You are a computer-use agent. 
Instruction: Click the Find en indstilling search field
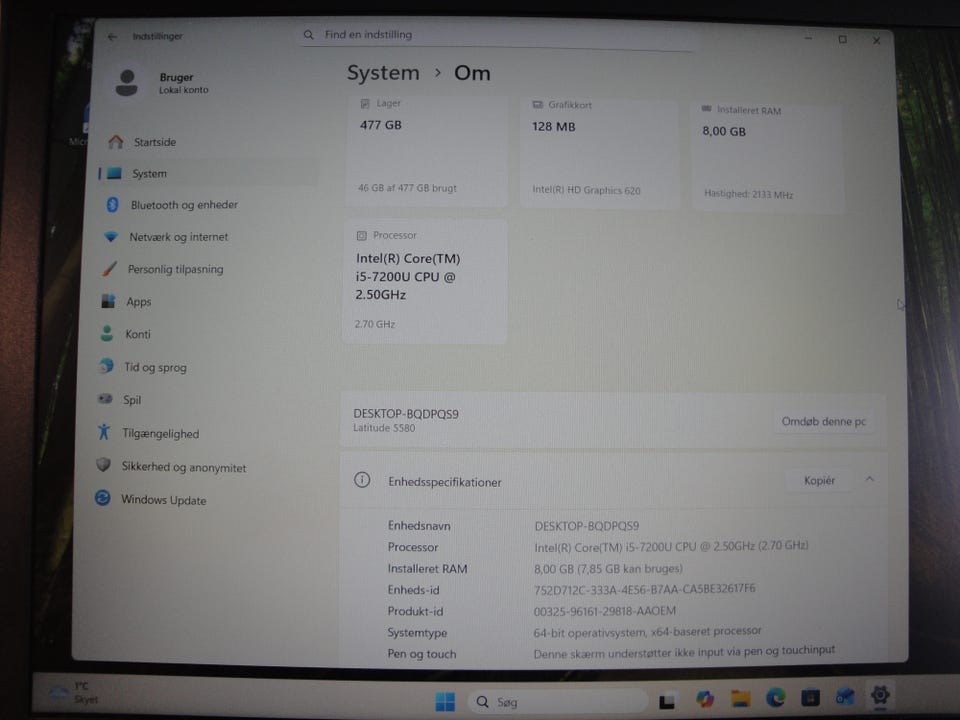click(499, 36)
